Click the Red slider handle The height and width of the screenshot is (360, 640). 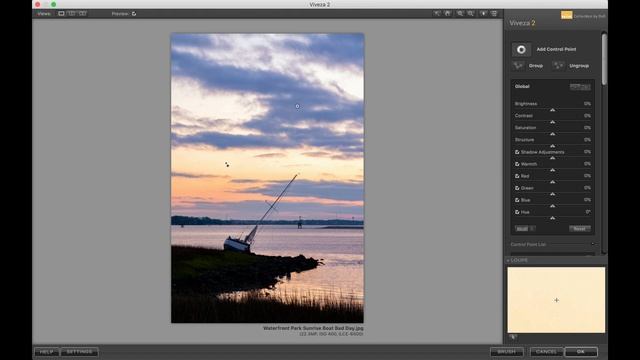(x=553, y=182)
